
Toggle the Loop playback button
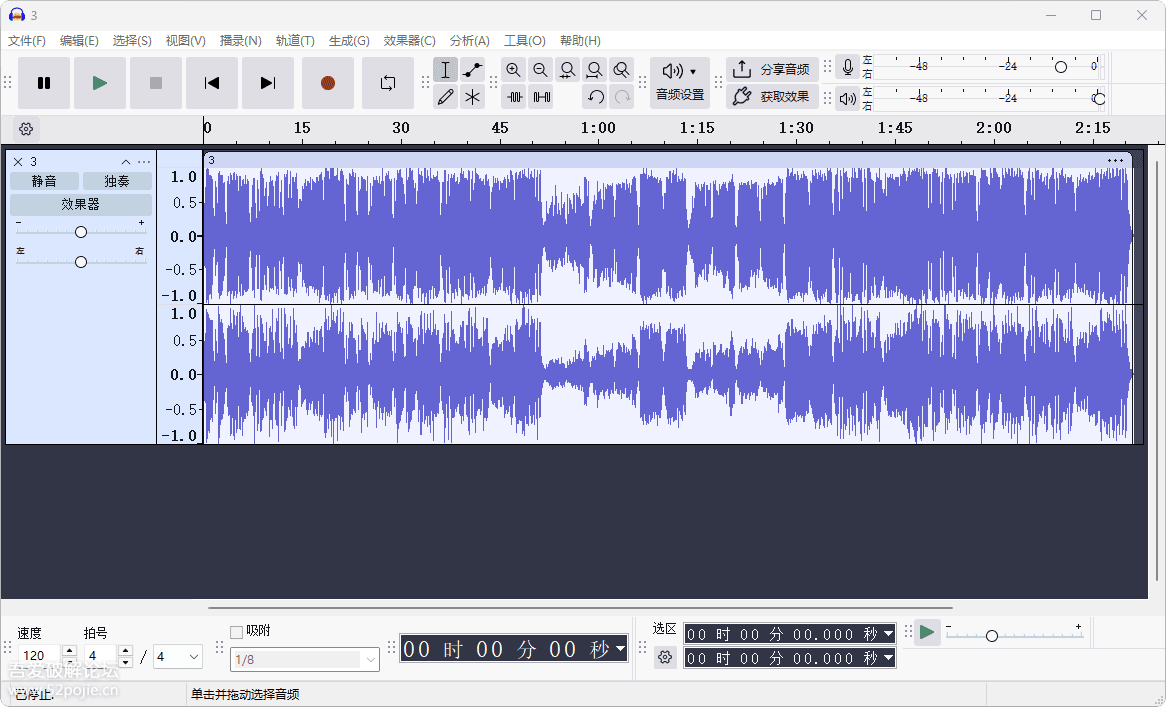[x=387, y=83]
